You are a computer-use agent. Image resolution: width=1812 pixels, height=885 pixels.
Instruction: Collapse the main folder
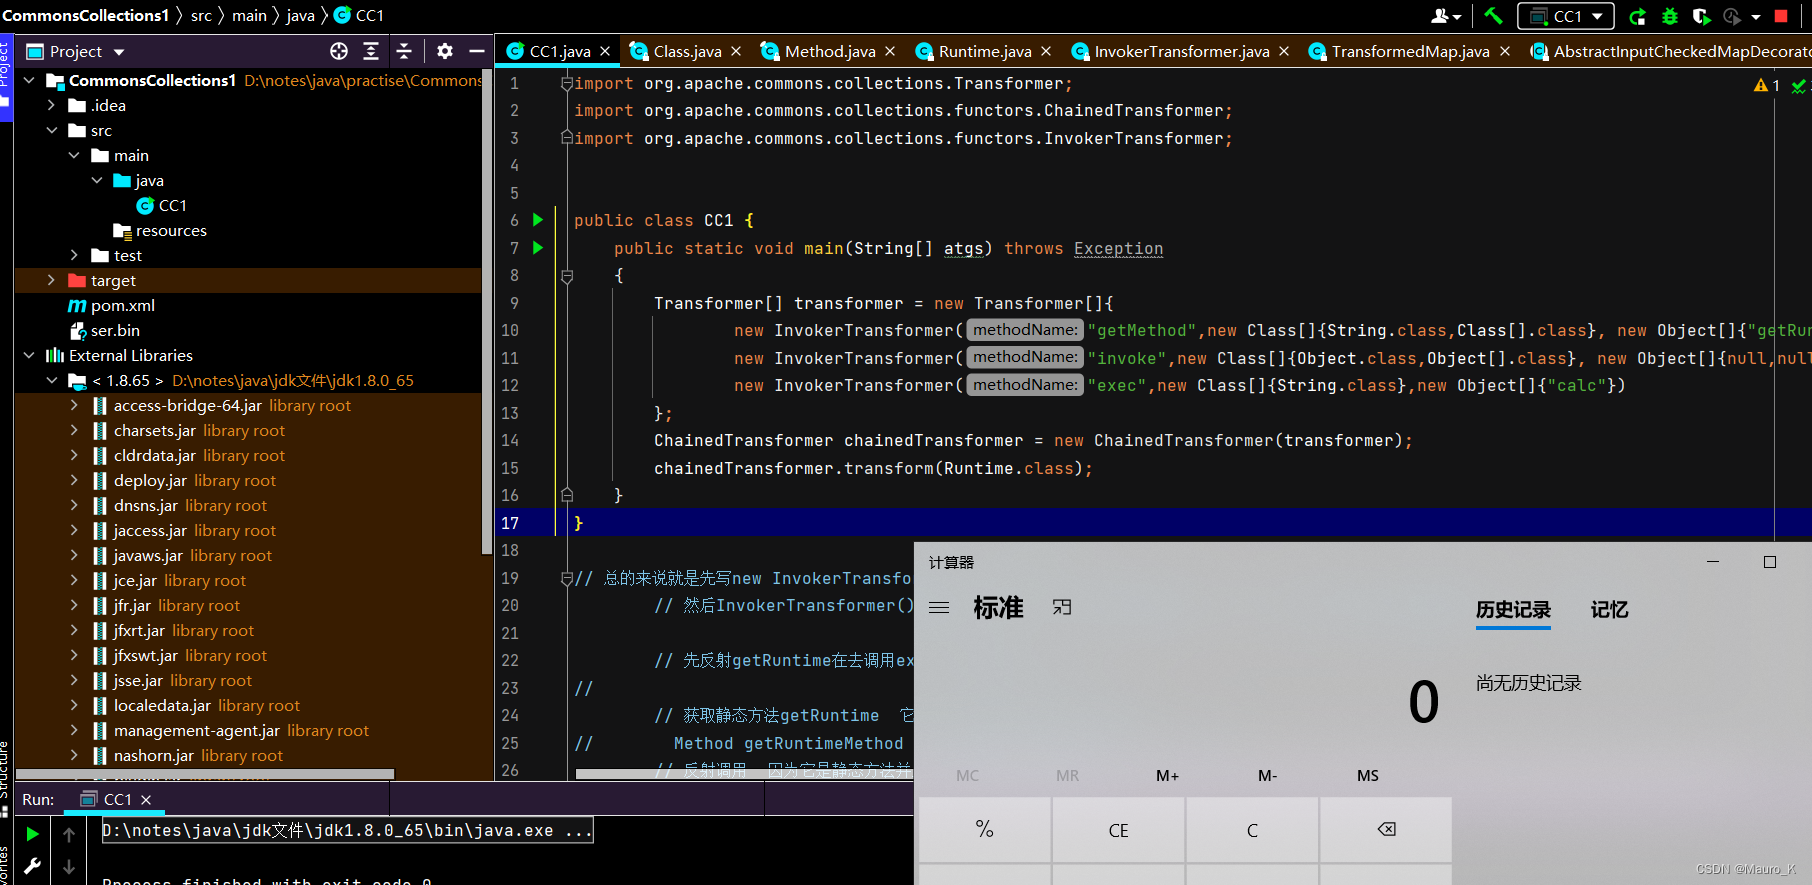(x=74, y=155)
